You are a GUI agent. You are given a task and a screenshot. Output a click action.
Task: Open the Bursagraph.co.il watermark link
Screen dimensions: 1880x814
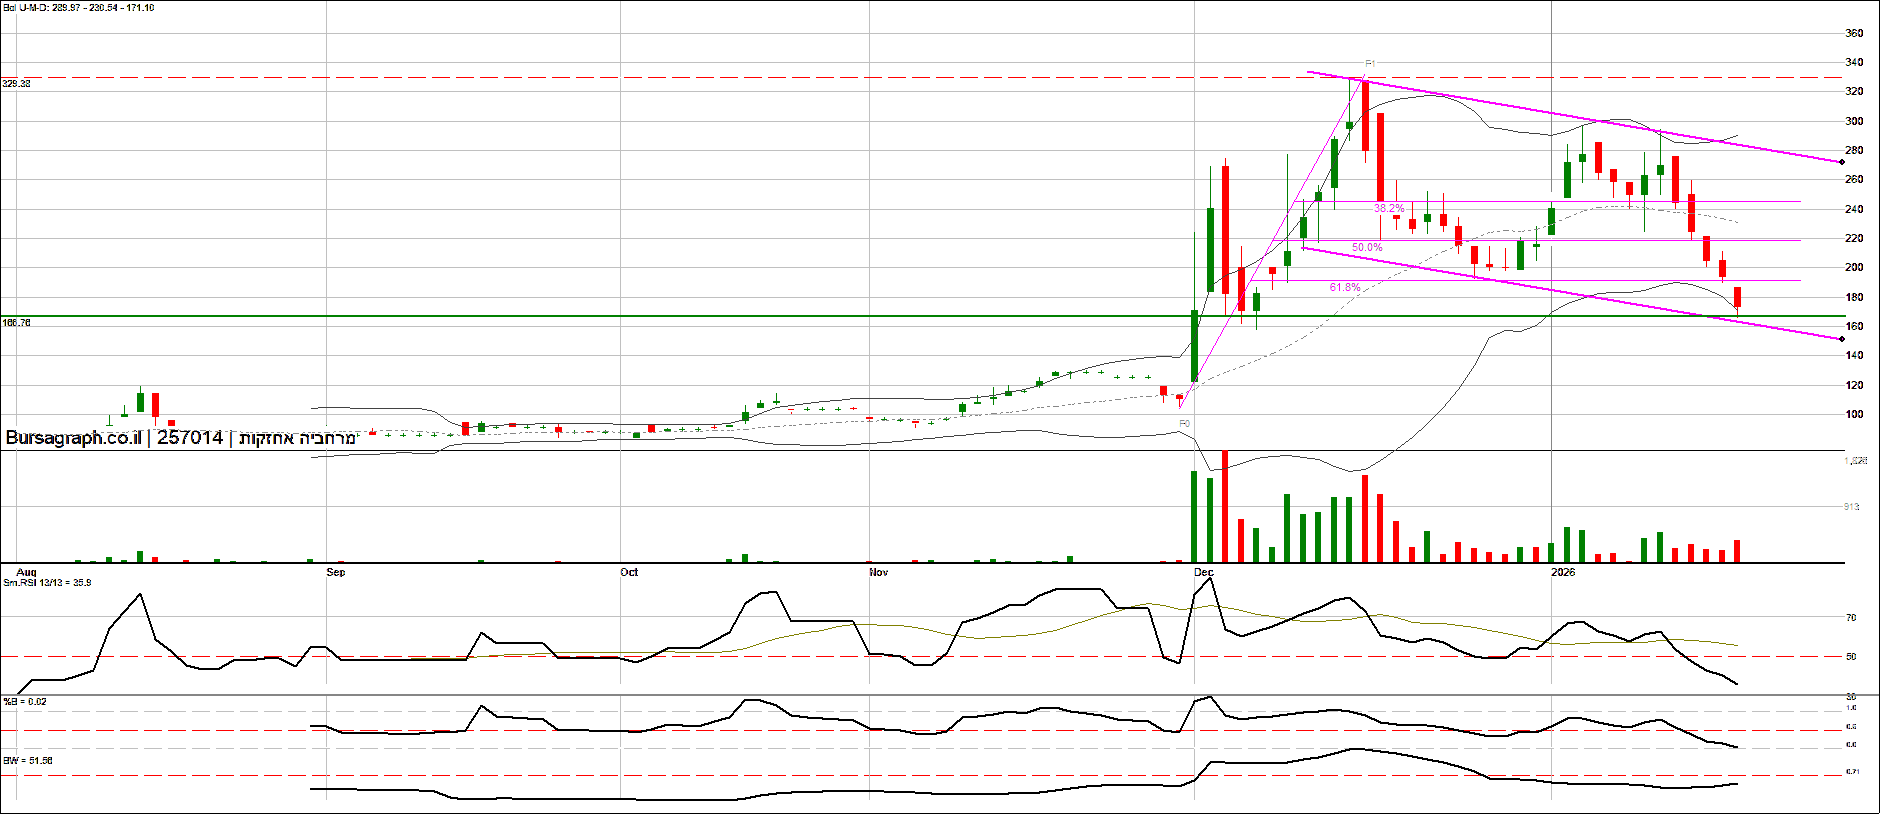point(74,438)
